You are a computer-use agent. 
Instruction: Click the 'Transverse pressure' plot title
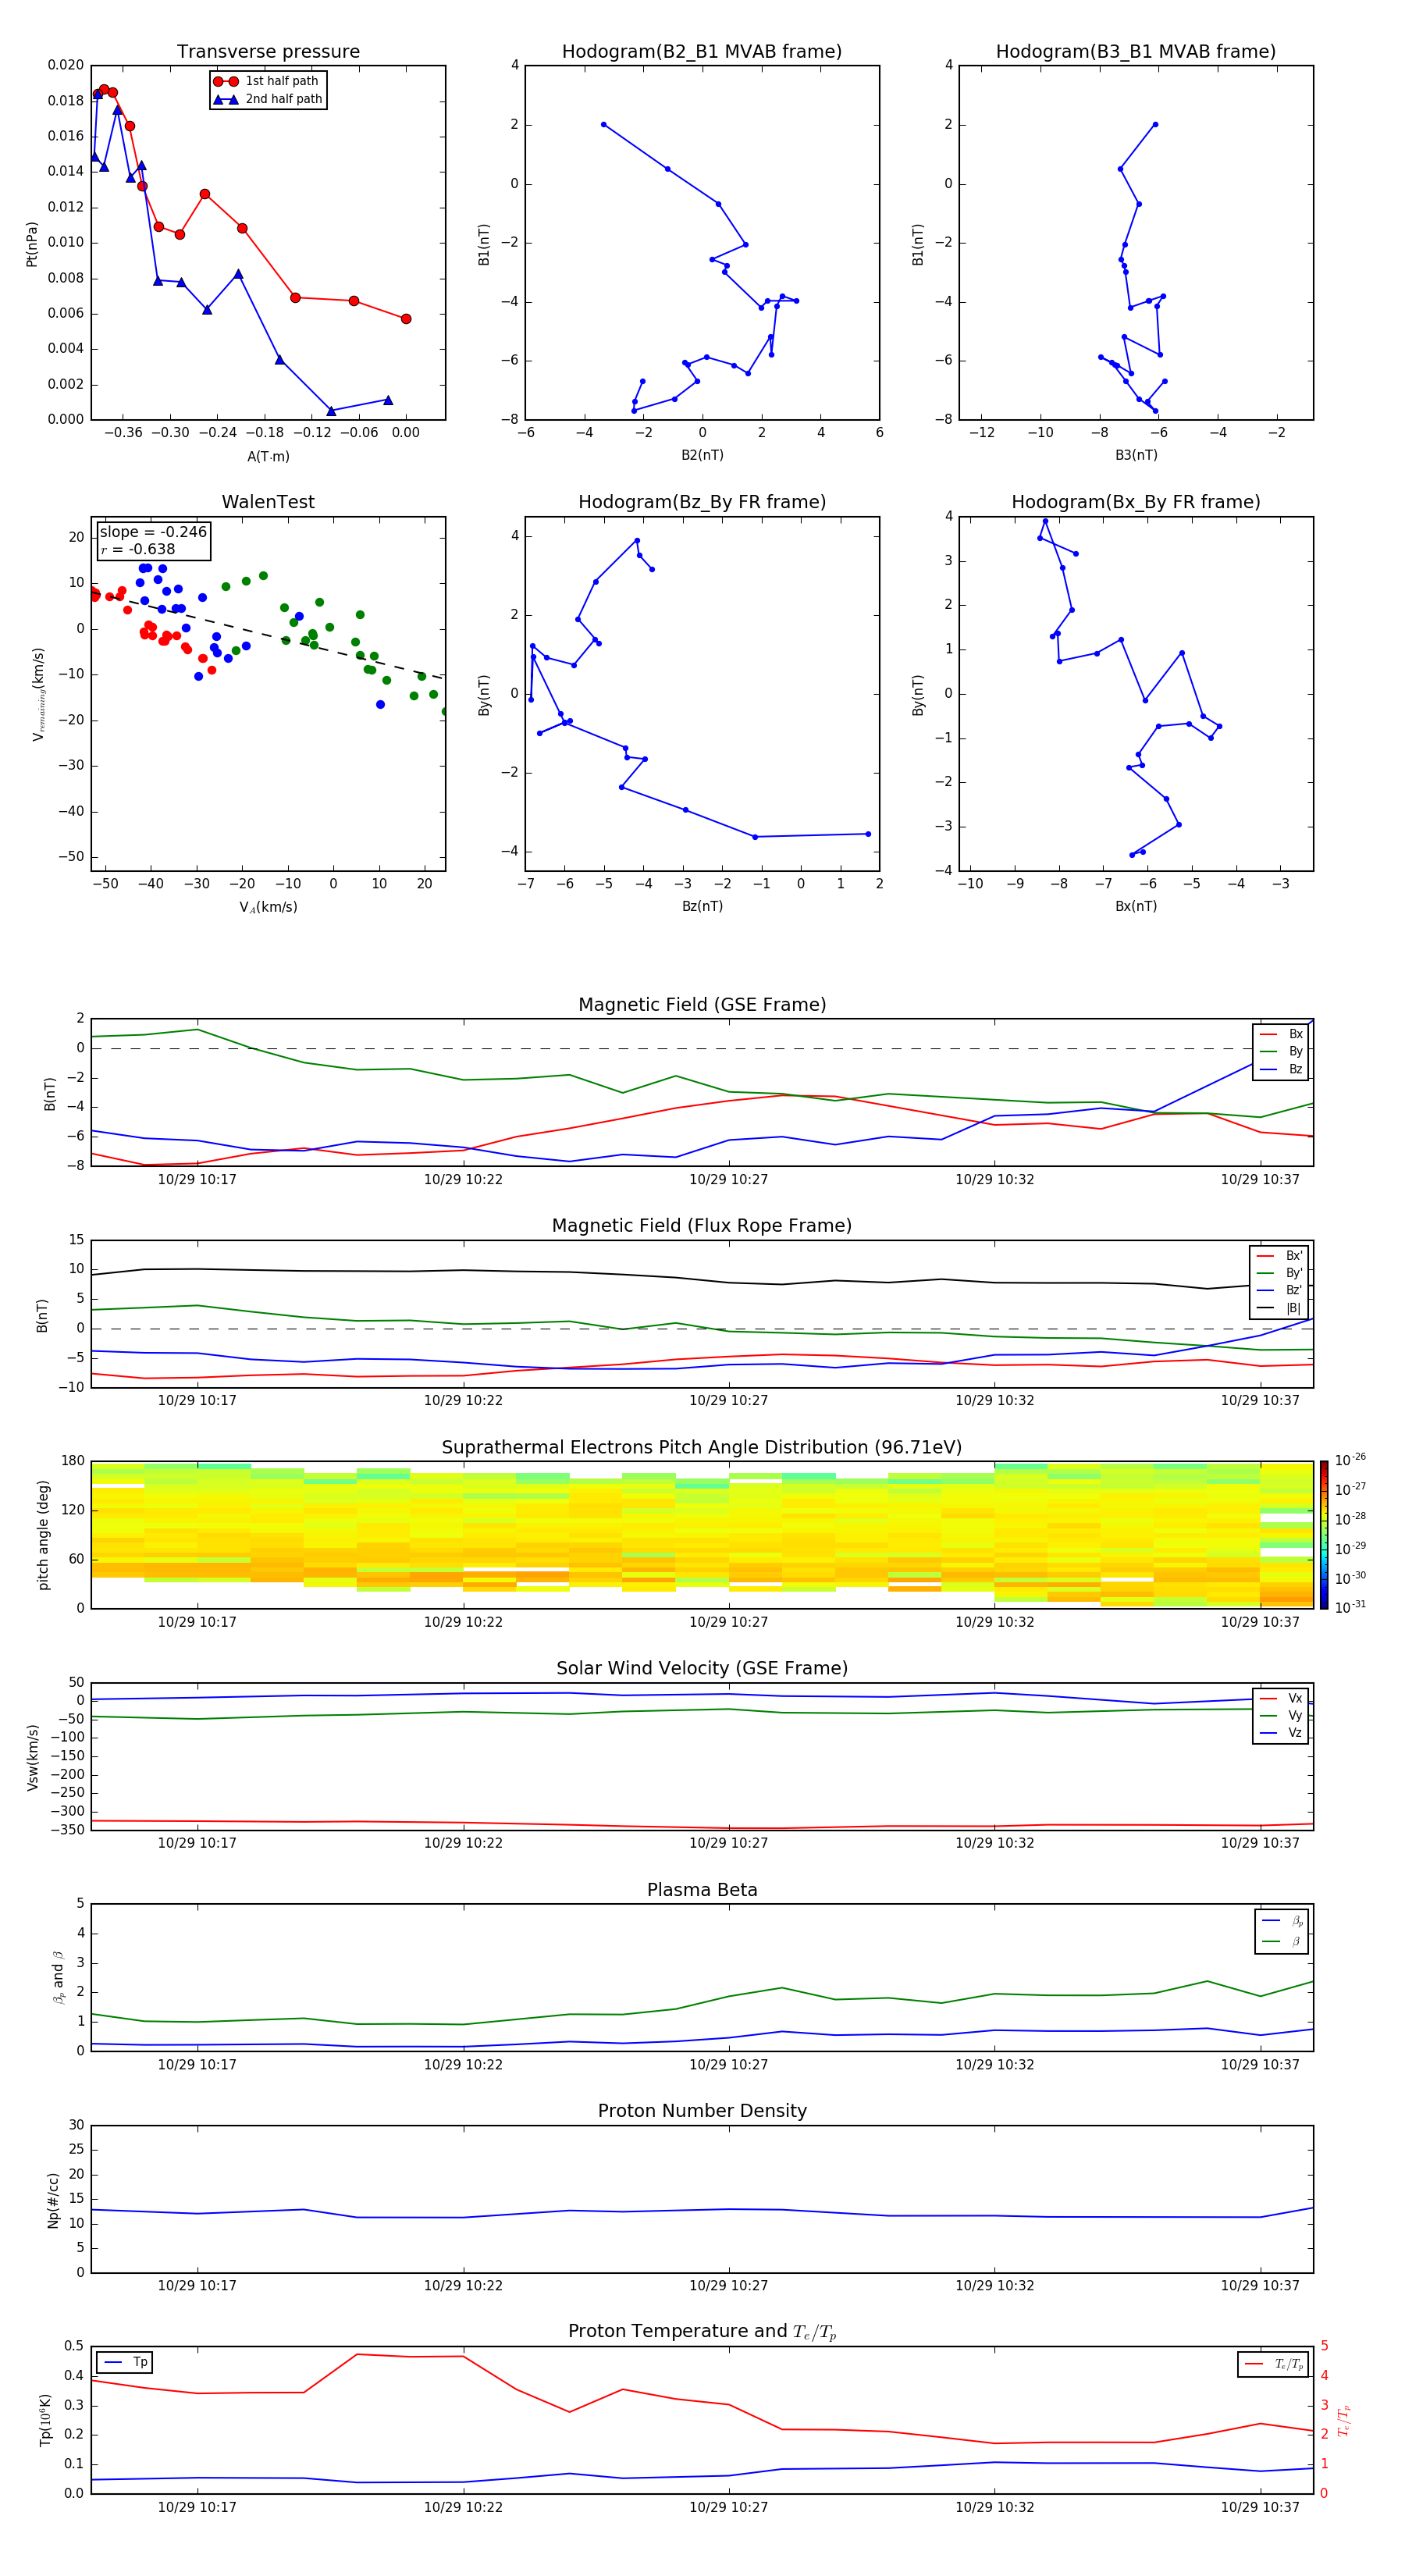click(x=268, y=52)
